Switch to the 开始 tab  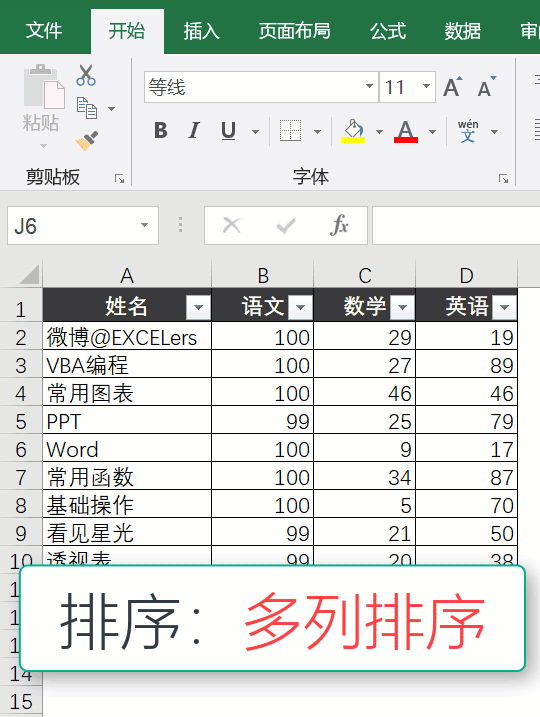[x=127, y=31]
